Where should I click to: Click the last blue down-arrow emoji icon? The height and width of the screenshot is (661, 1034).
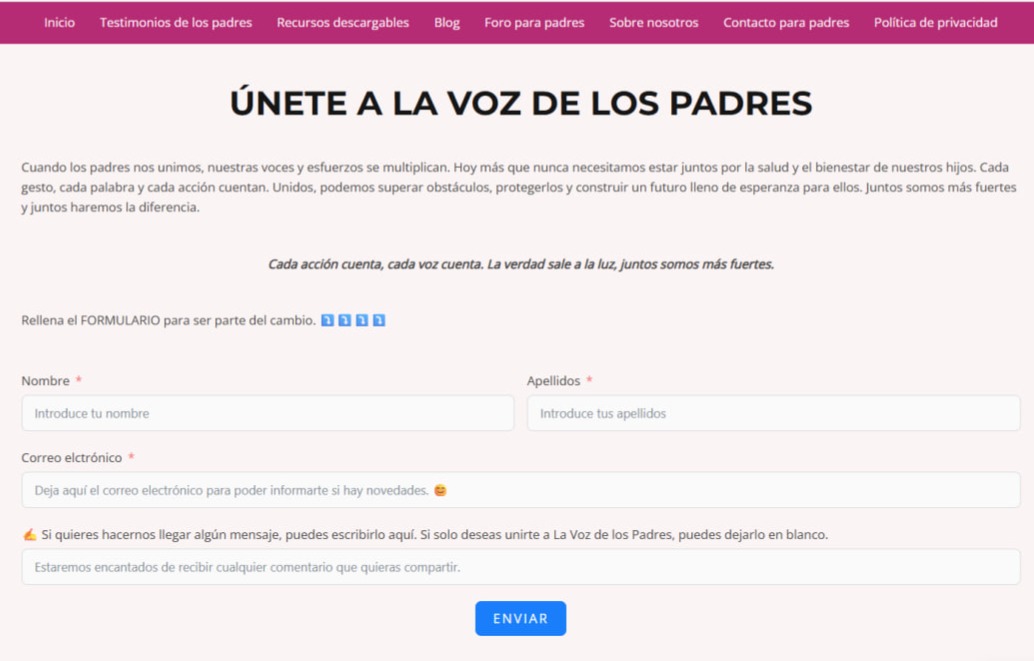pyautogui.click(x=378, y=319)
